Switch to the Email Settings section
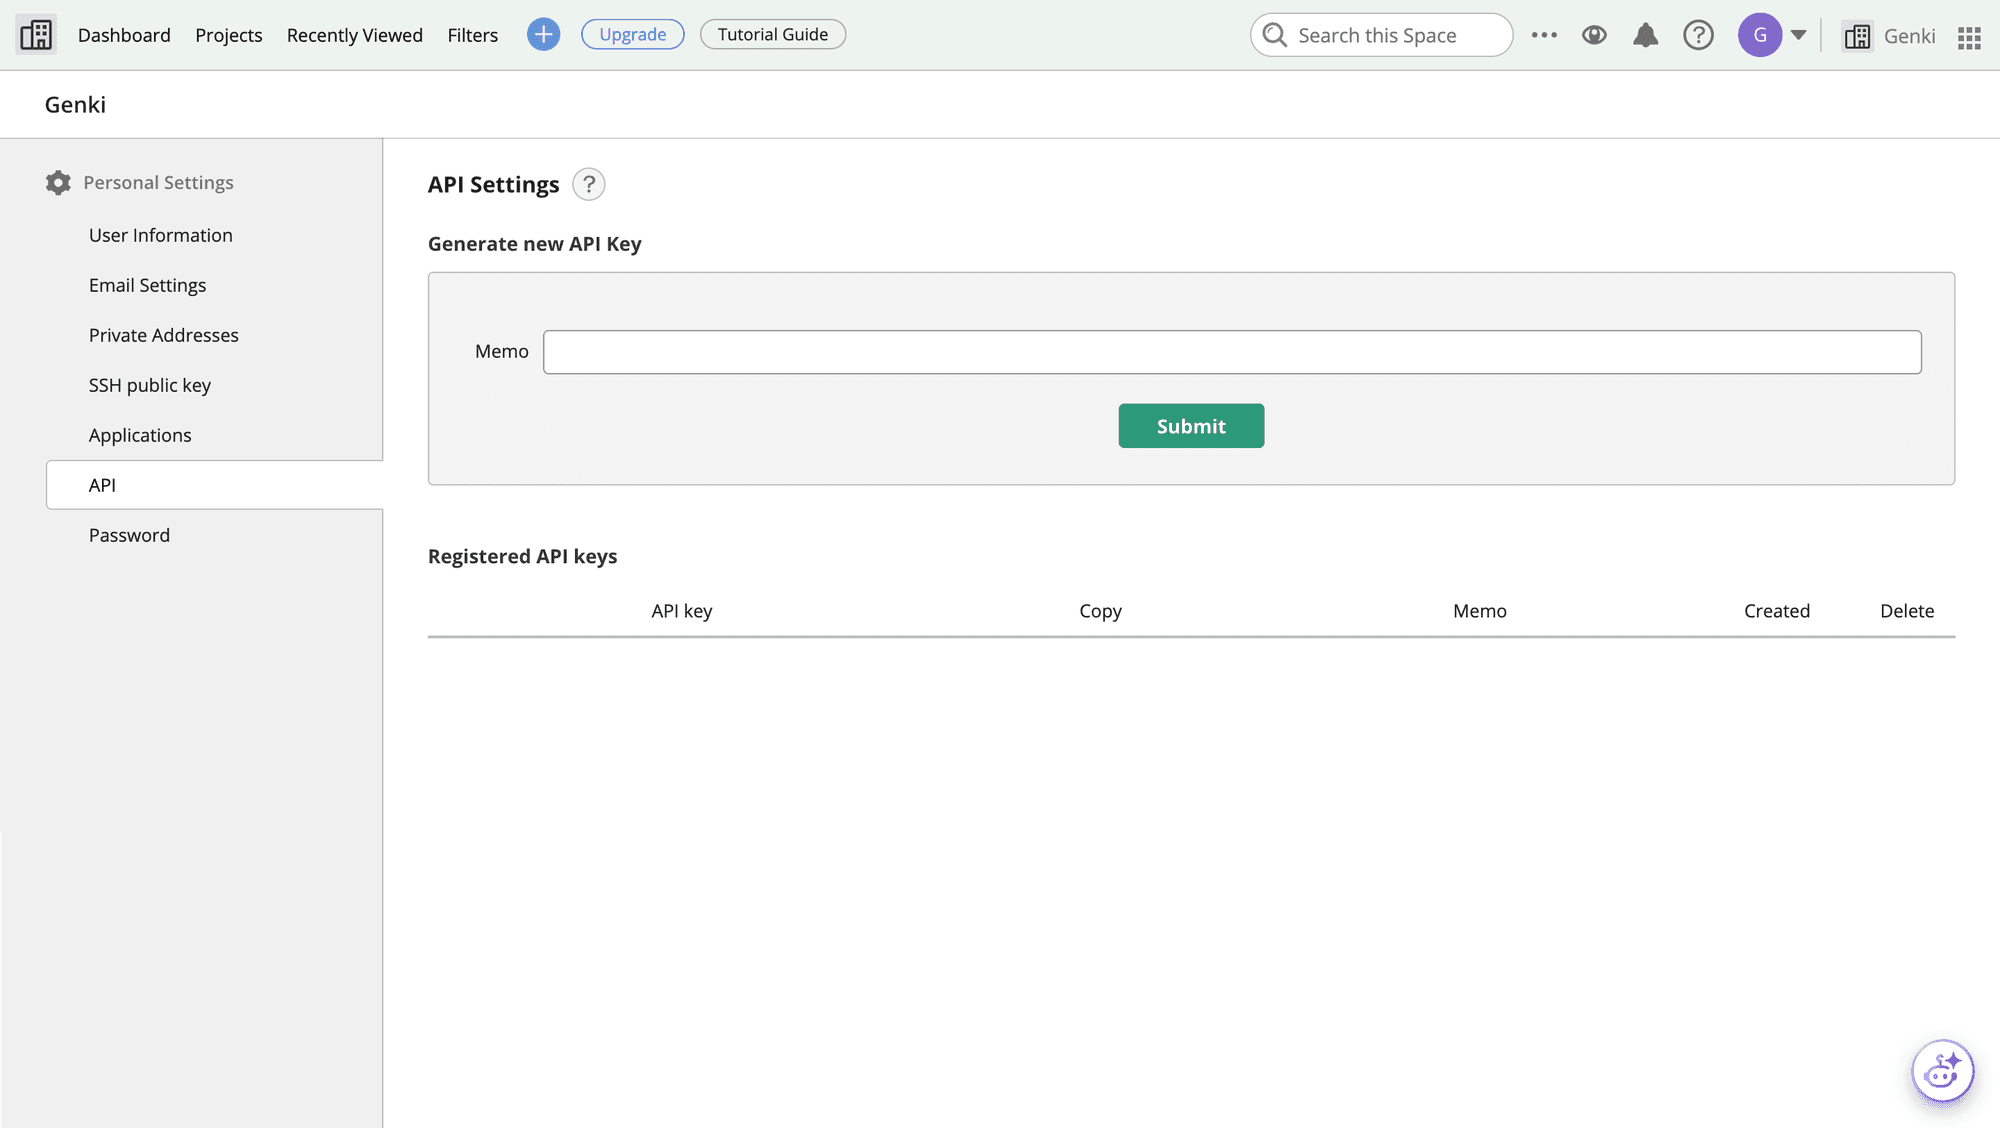This screenshot has width=2000, height=1128. pos(147,285)
